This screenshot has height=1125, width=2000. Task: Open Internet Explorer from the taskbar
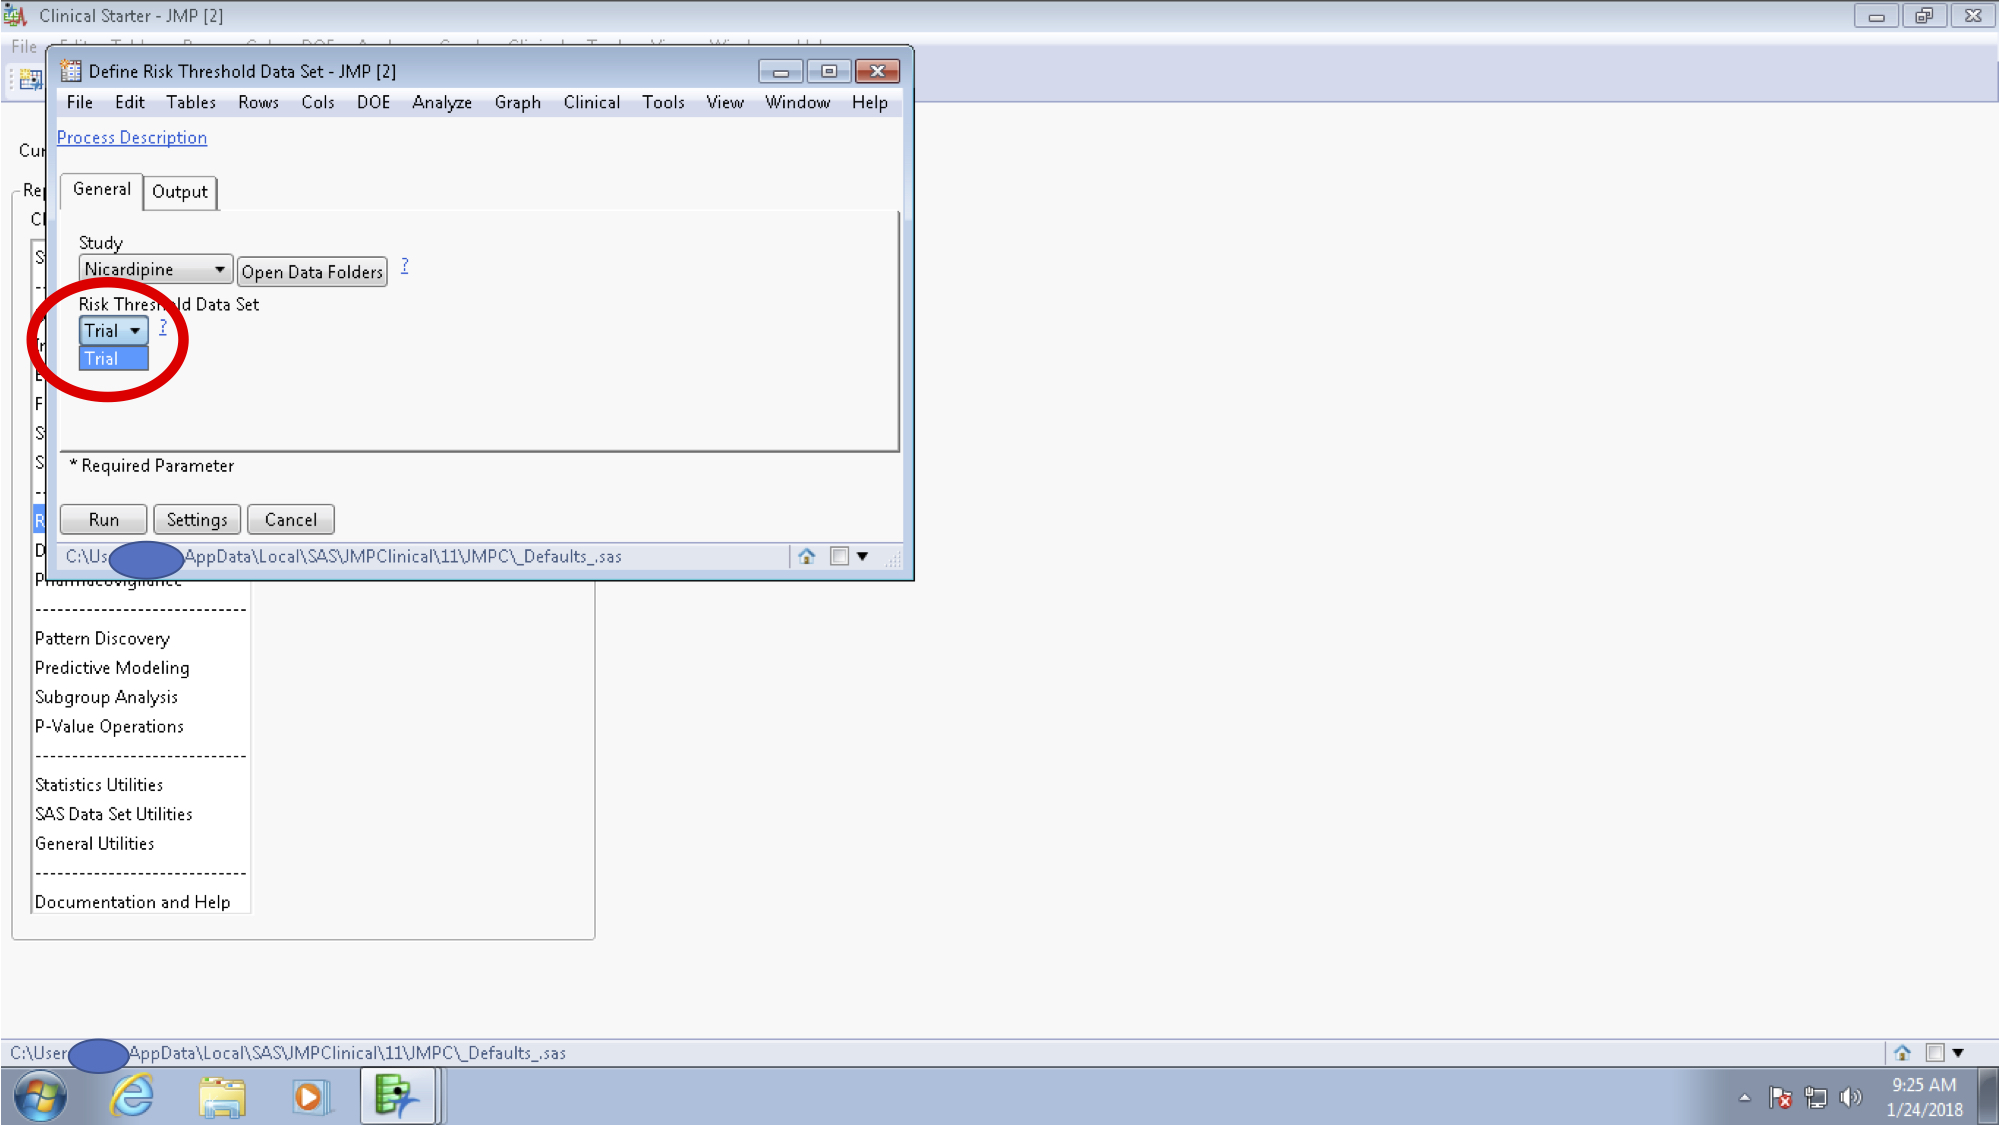[x=132, y=1096]
